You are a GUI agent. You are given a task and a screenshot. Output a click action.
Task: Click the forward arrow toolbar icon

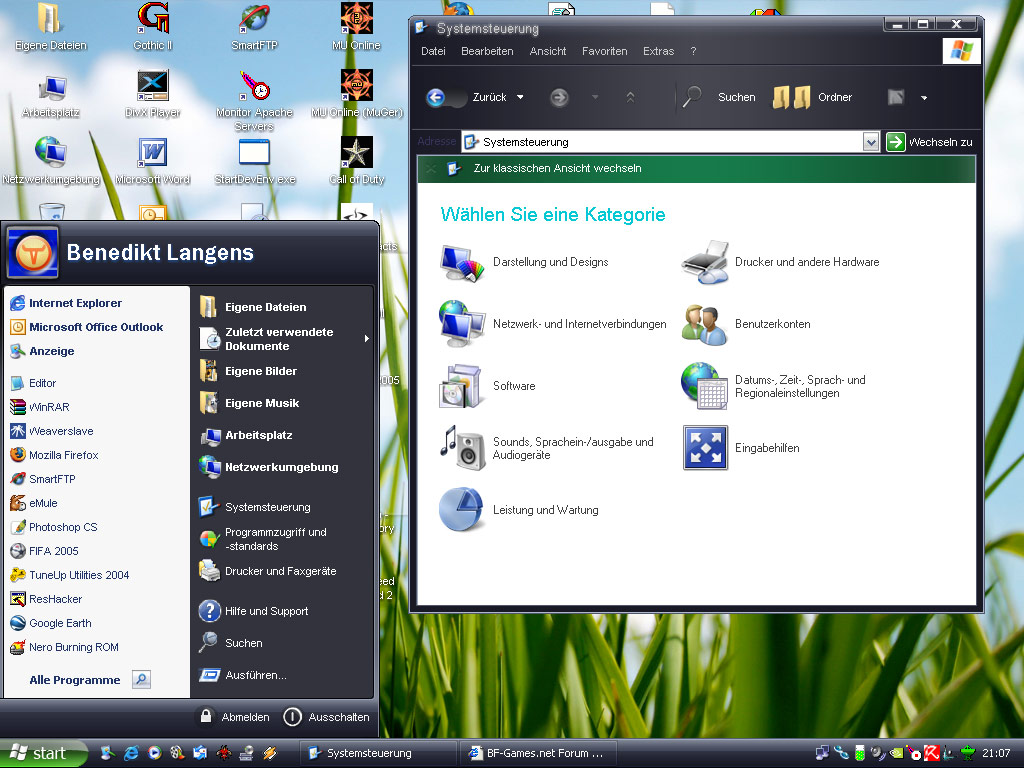click(559, 97)
